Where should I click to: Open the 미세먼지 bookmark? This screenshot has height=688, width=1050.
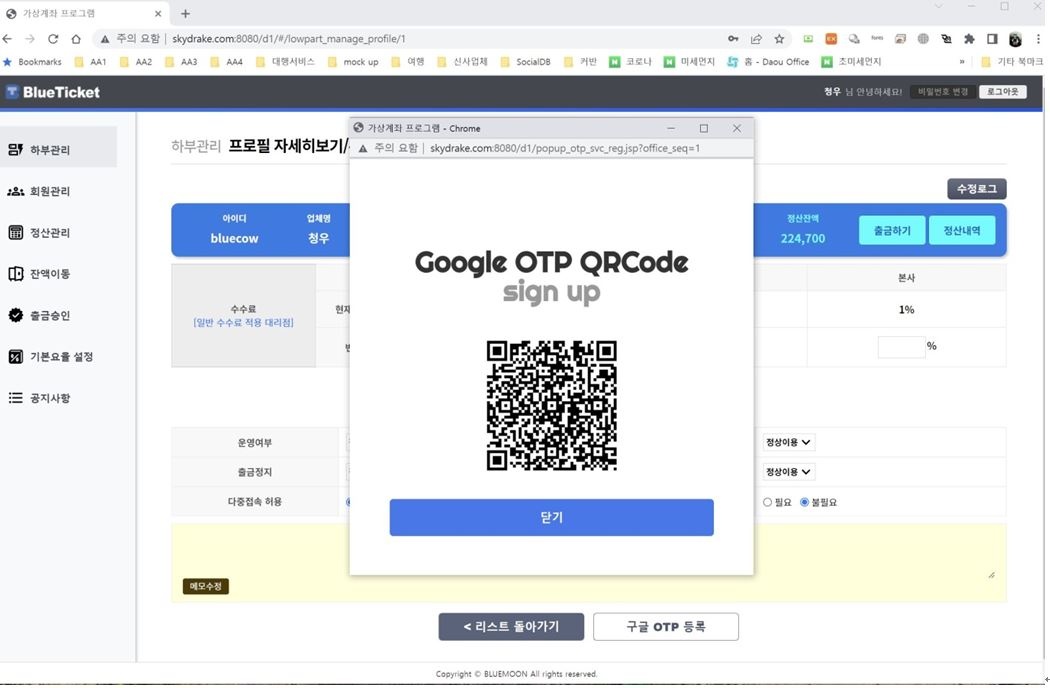point(689,62)
